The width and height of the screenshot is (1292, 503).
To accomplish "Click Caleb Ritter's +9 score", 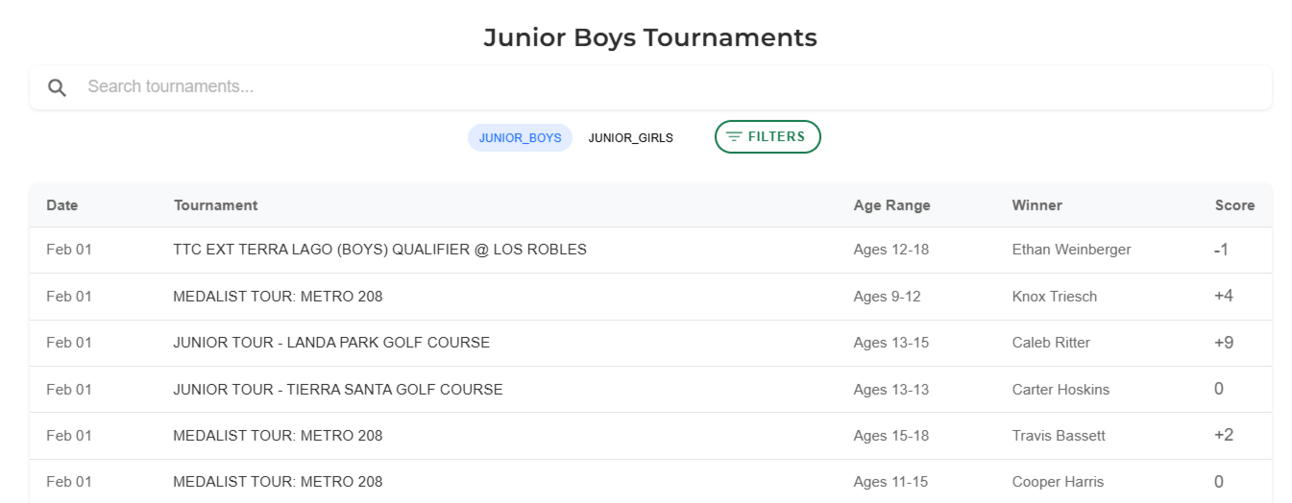I will [x=1224, y=343].
